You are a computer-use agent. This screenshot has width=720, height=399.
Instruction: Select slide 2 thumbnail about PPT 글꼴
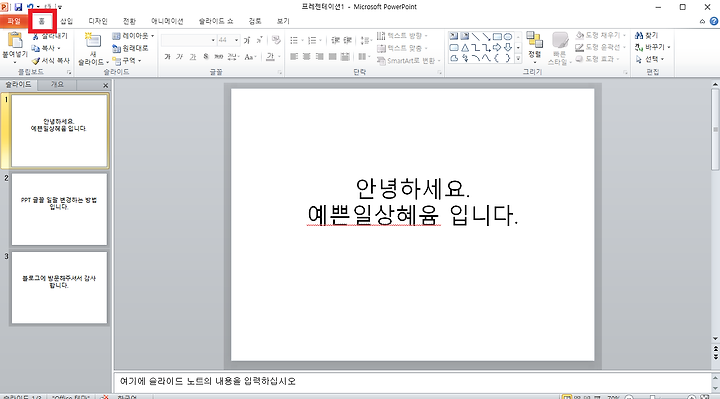59,209
